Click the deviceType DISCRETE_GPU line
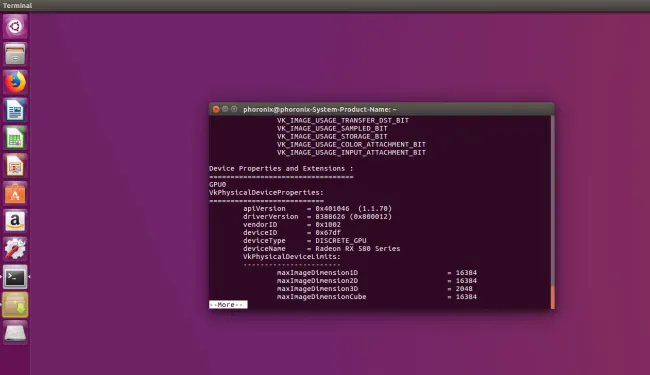The height and width of the screenshot is (375, 650). click(305, 240)
